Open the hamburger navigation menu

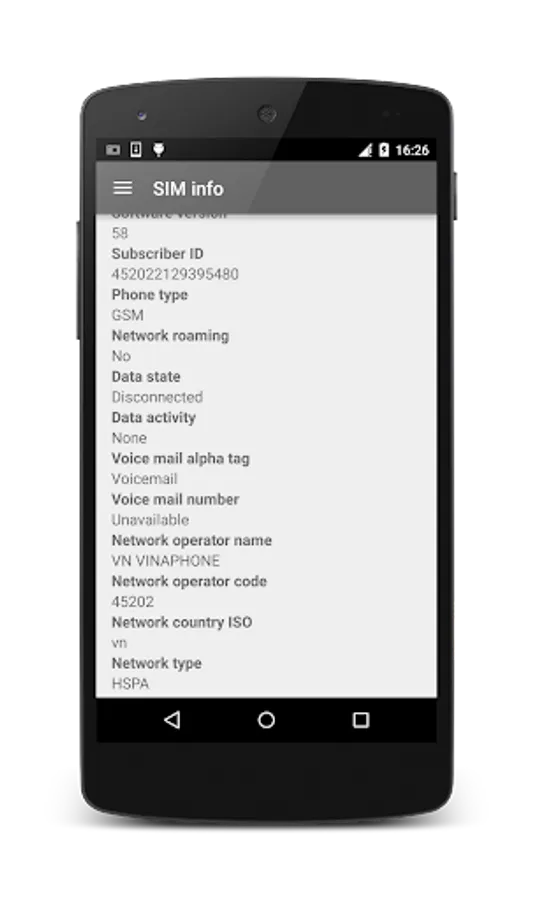coord(123,188)
